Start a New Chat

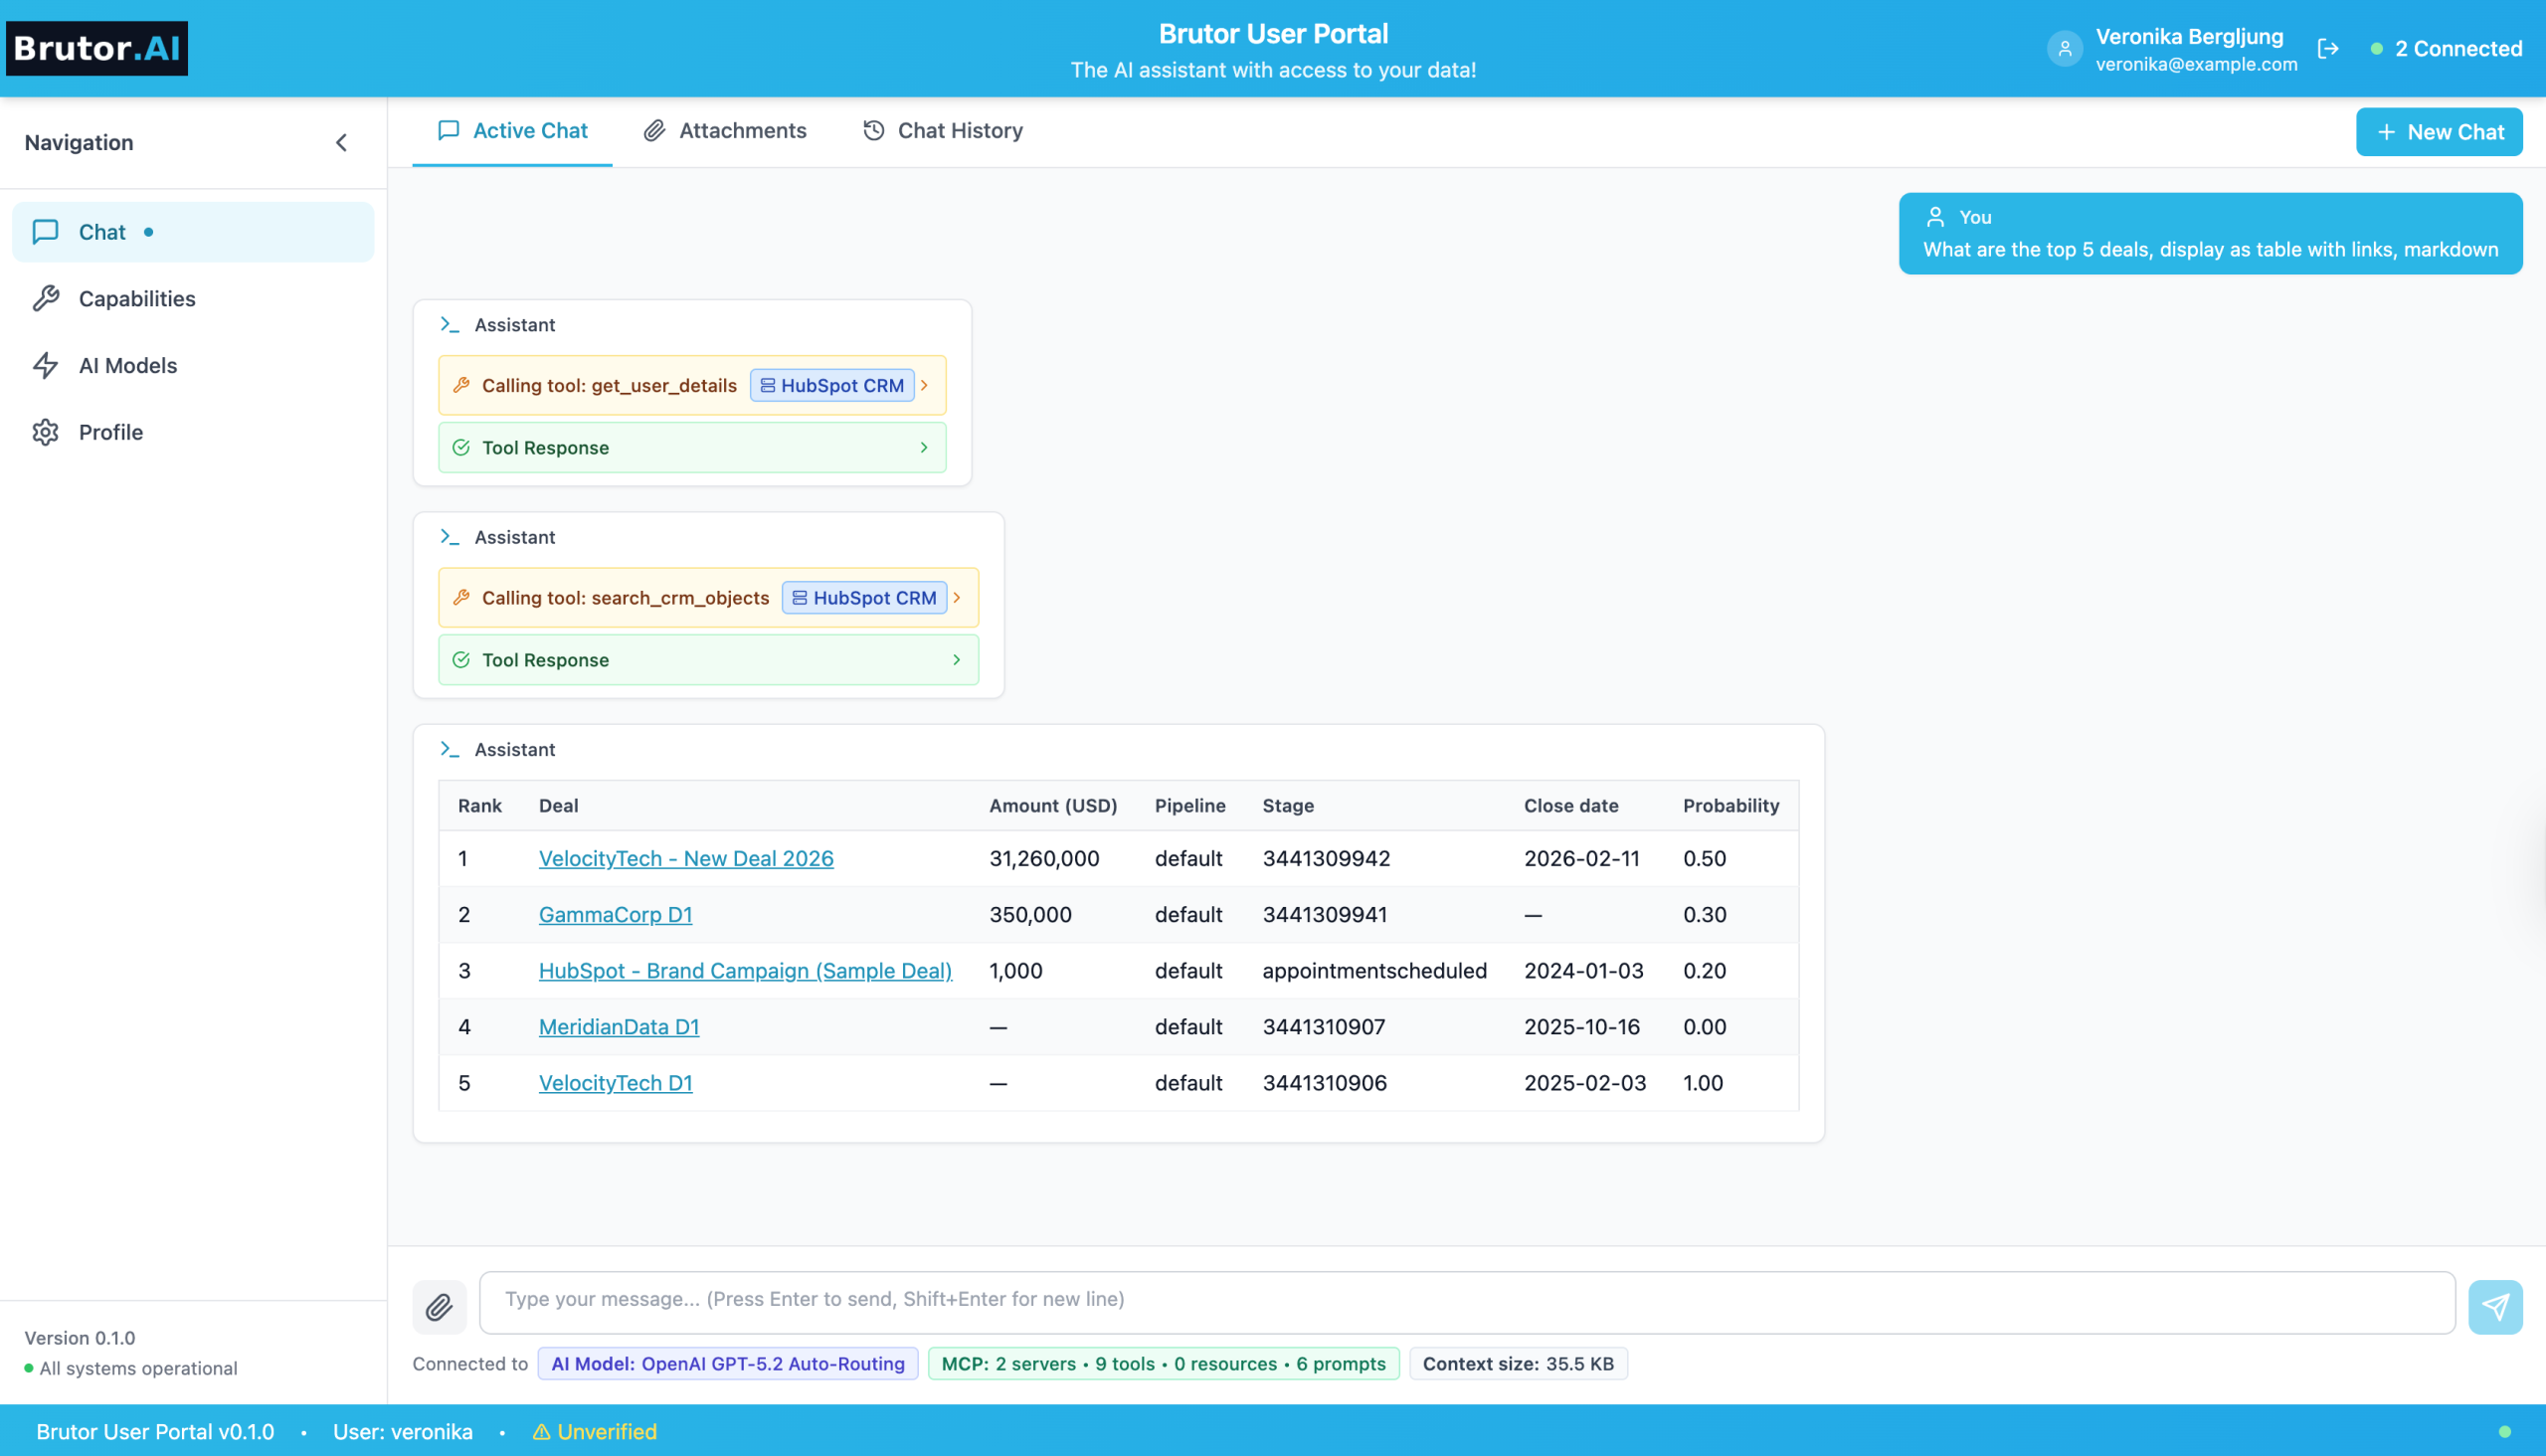point(2438,131)
